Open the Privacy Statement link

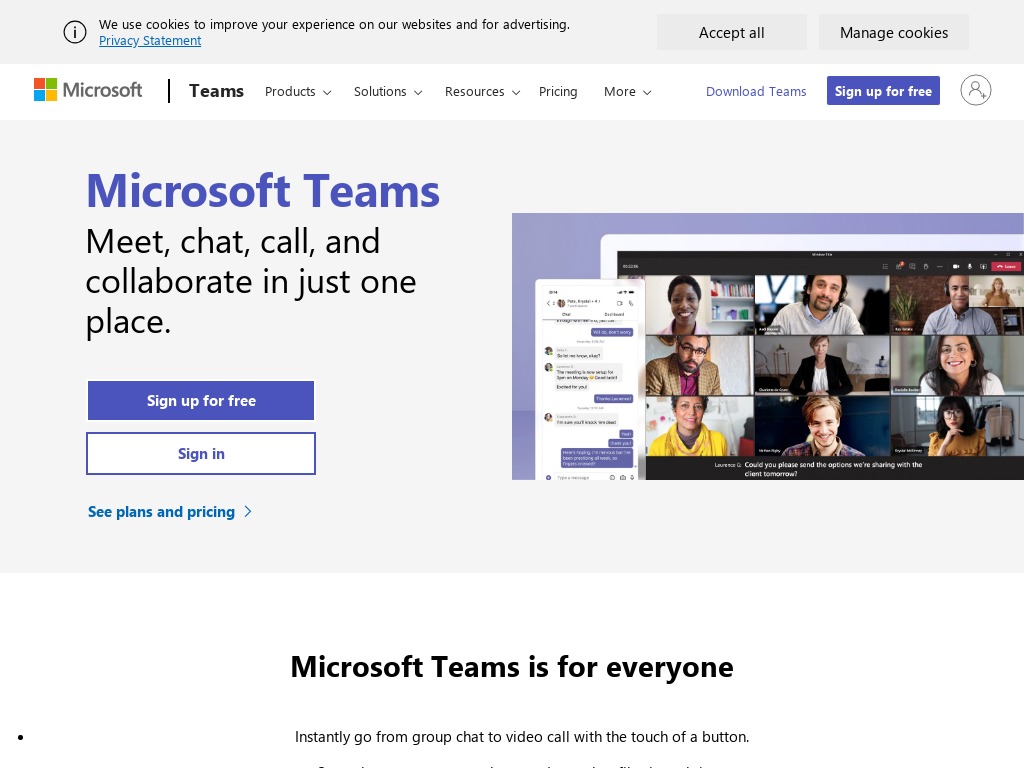tap(150, 40)
